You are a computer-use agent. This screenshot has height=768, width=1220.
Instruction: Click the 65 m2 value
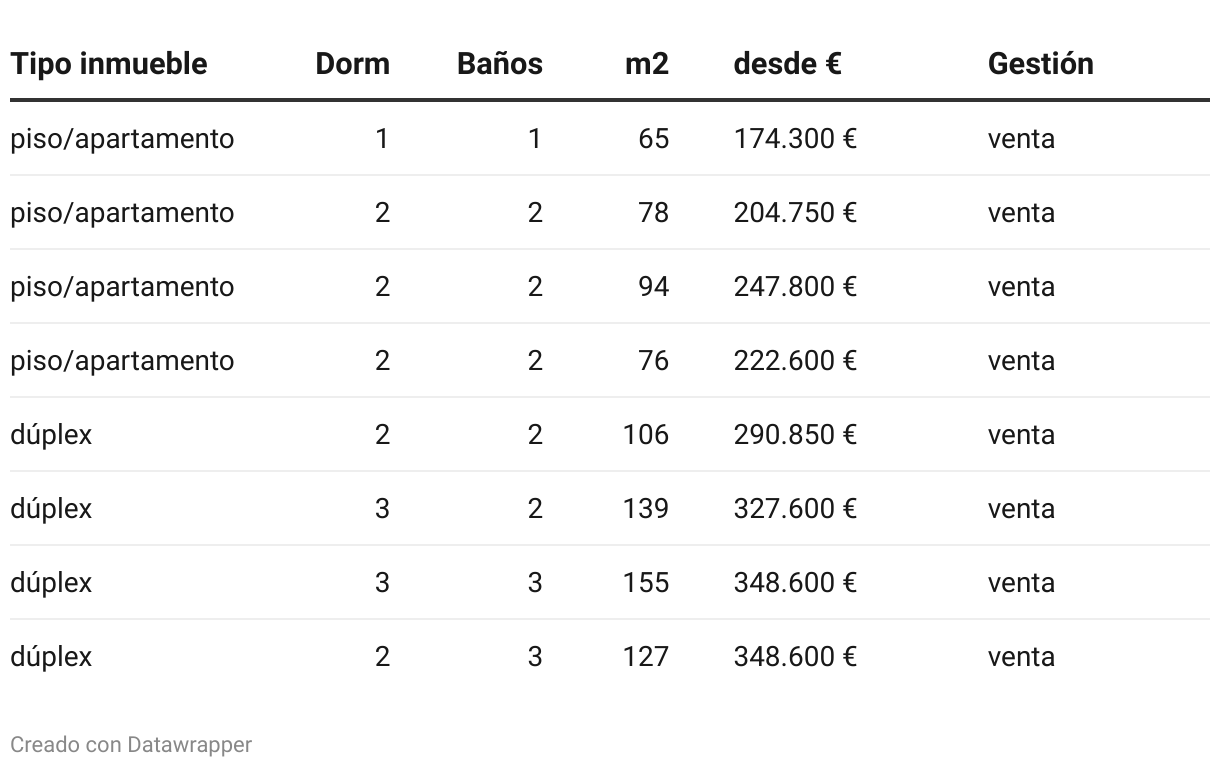pyautogui.click(x=653, y=138)
